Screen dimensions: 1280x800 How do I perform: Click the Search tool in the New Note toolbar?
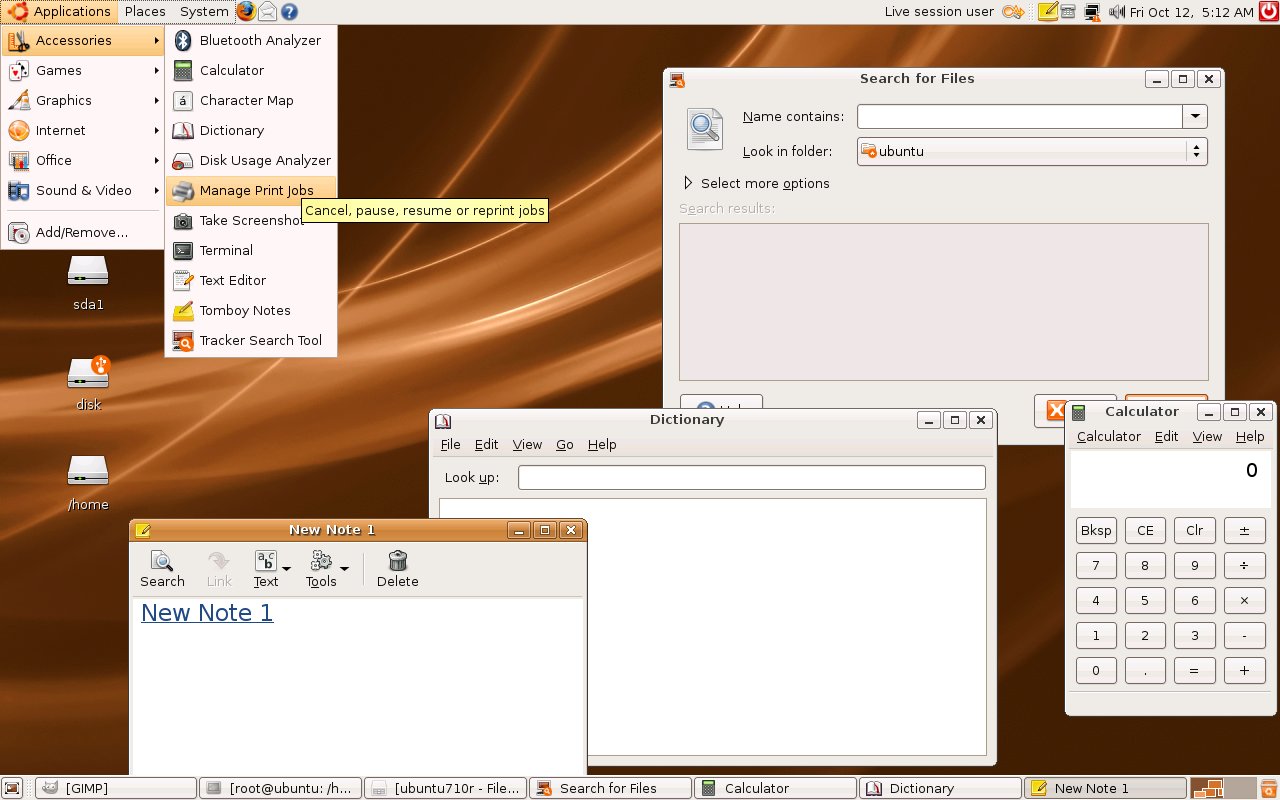[162, 569]
